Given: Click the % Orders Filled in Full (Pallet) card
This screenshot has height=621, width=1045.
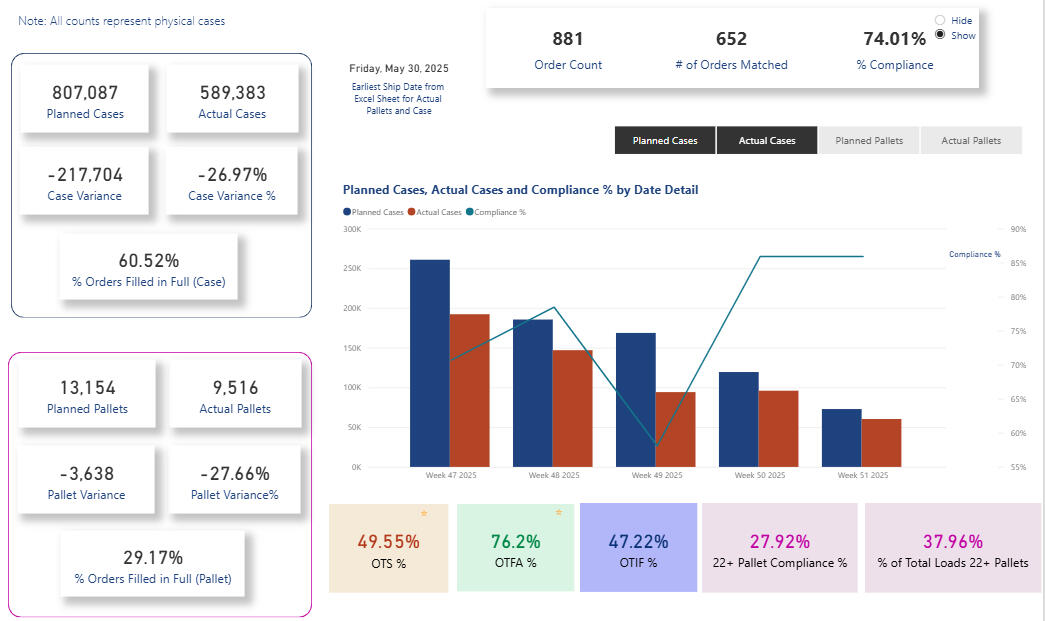Looking at the screenshot, I should click(151, 565).
